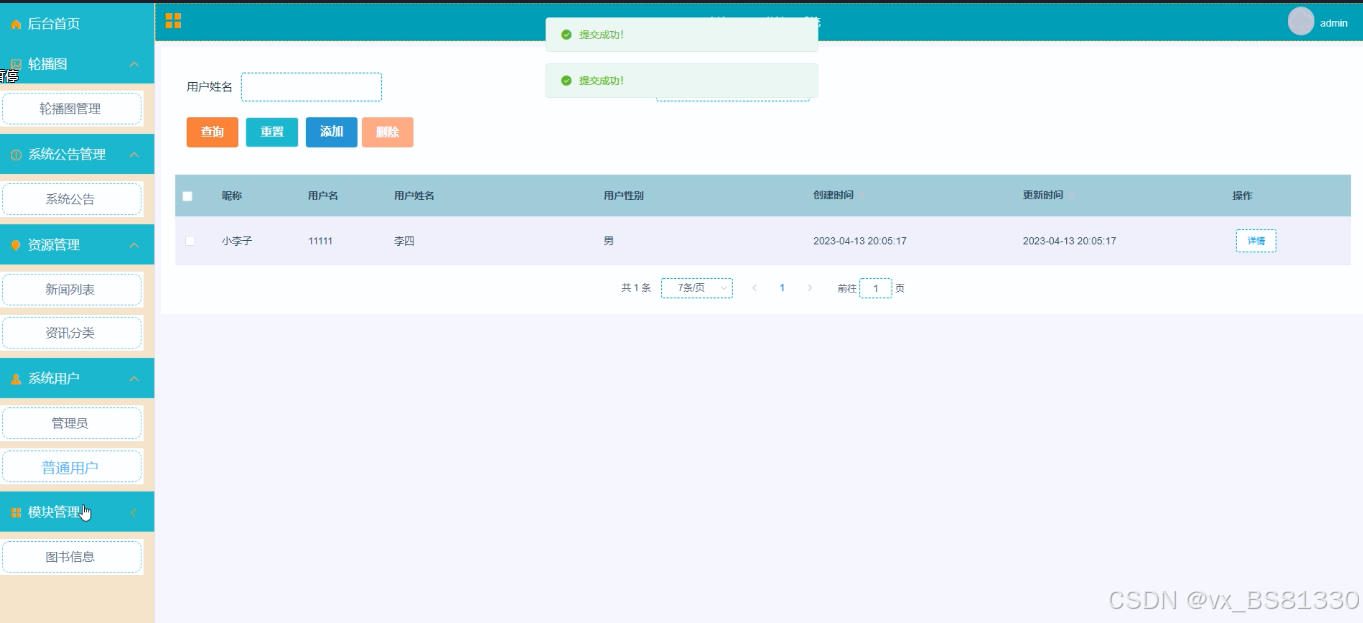Sort by 创建时间 column header
Viewport: 1363px width, 623px height.
(834, 196)
